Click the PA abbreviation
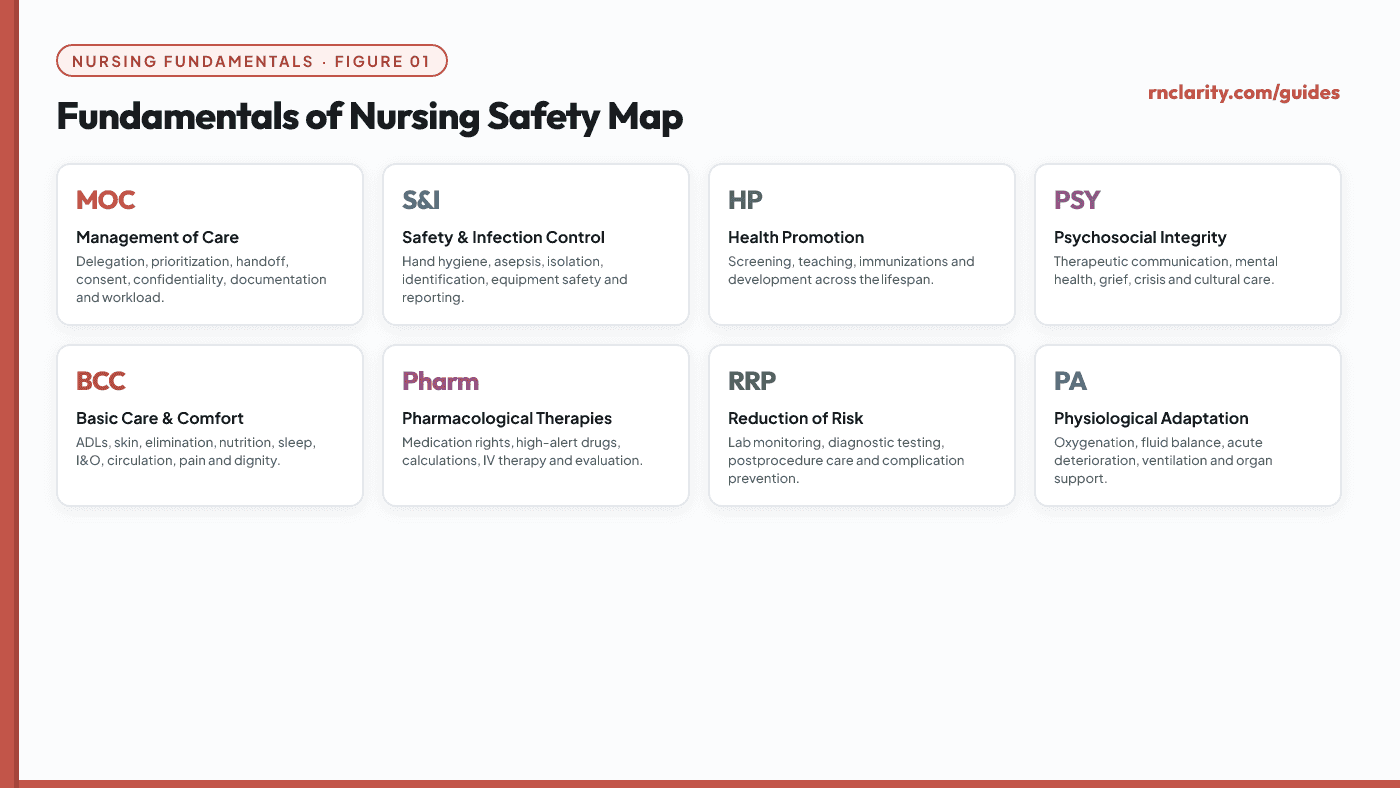Viewport: 1400px width, 788px height. point(1070,381)
